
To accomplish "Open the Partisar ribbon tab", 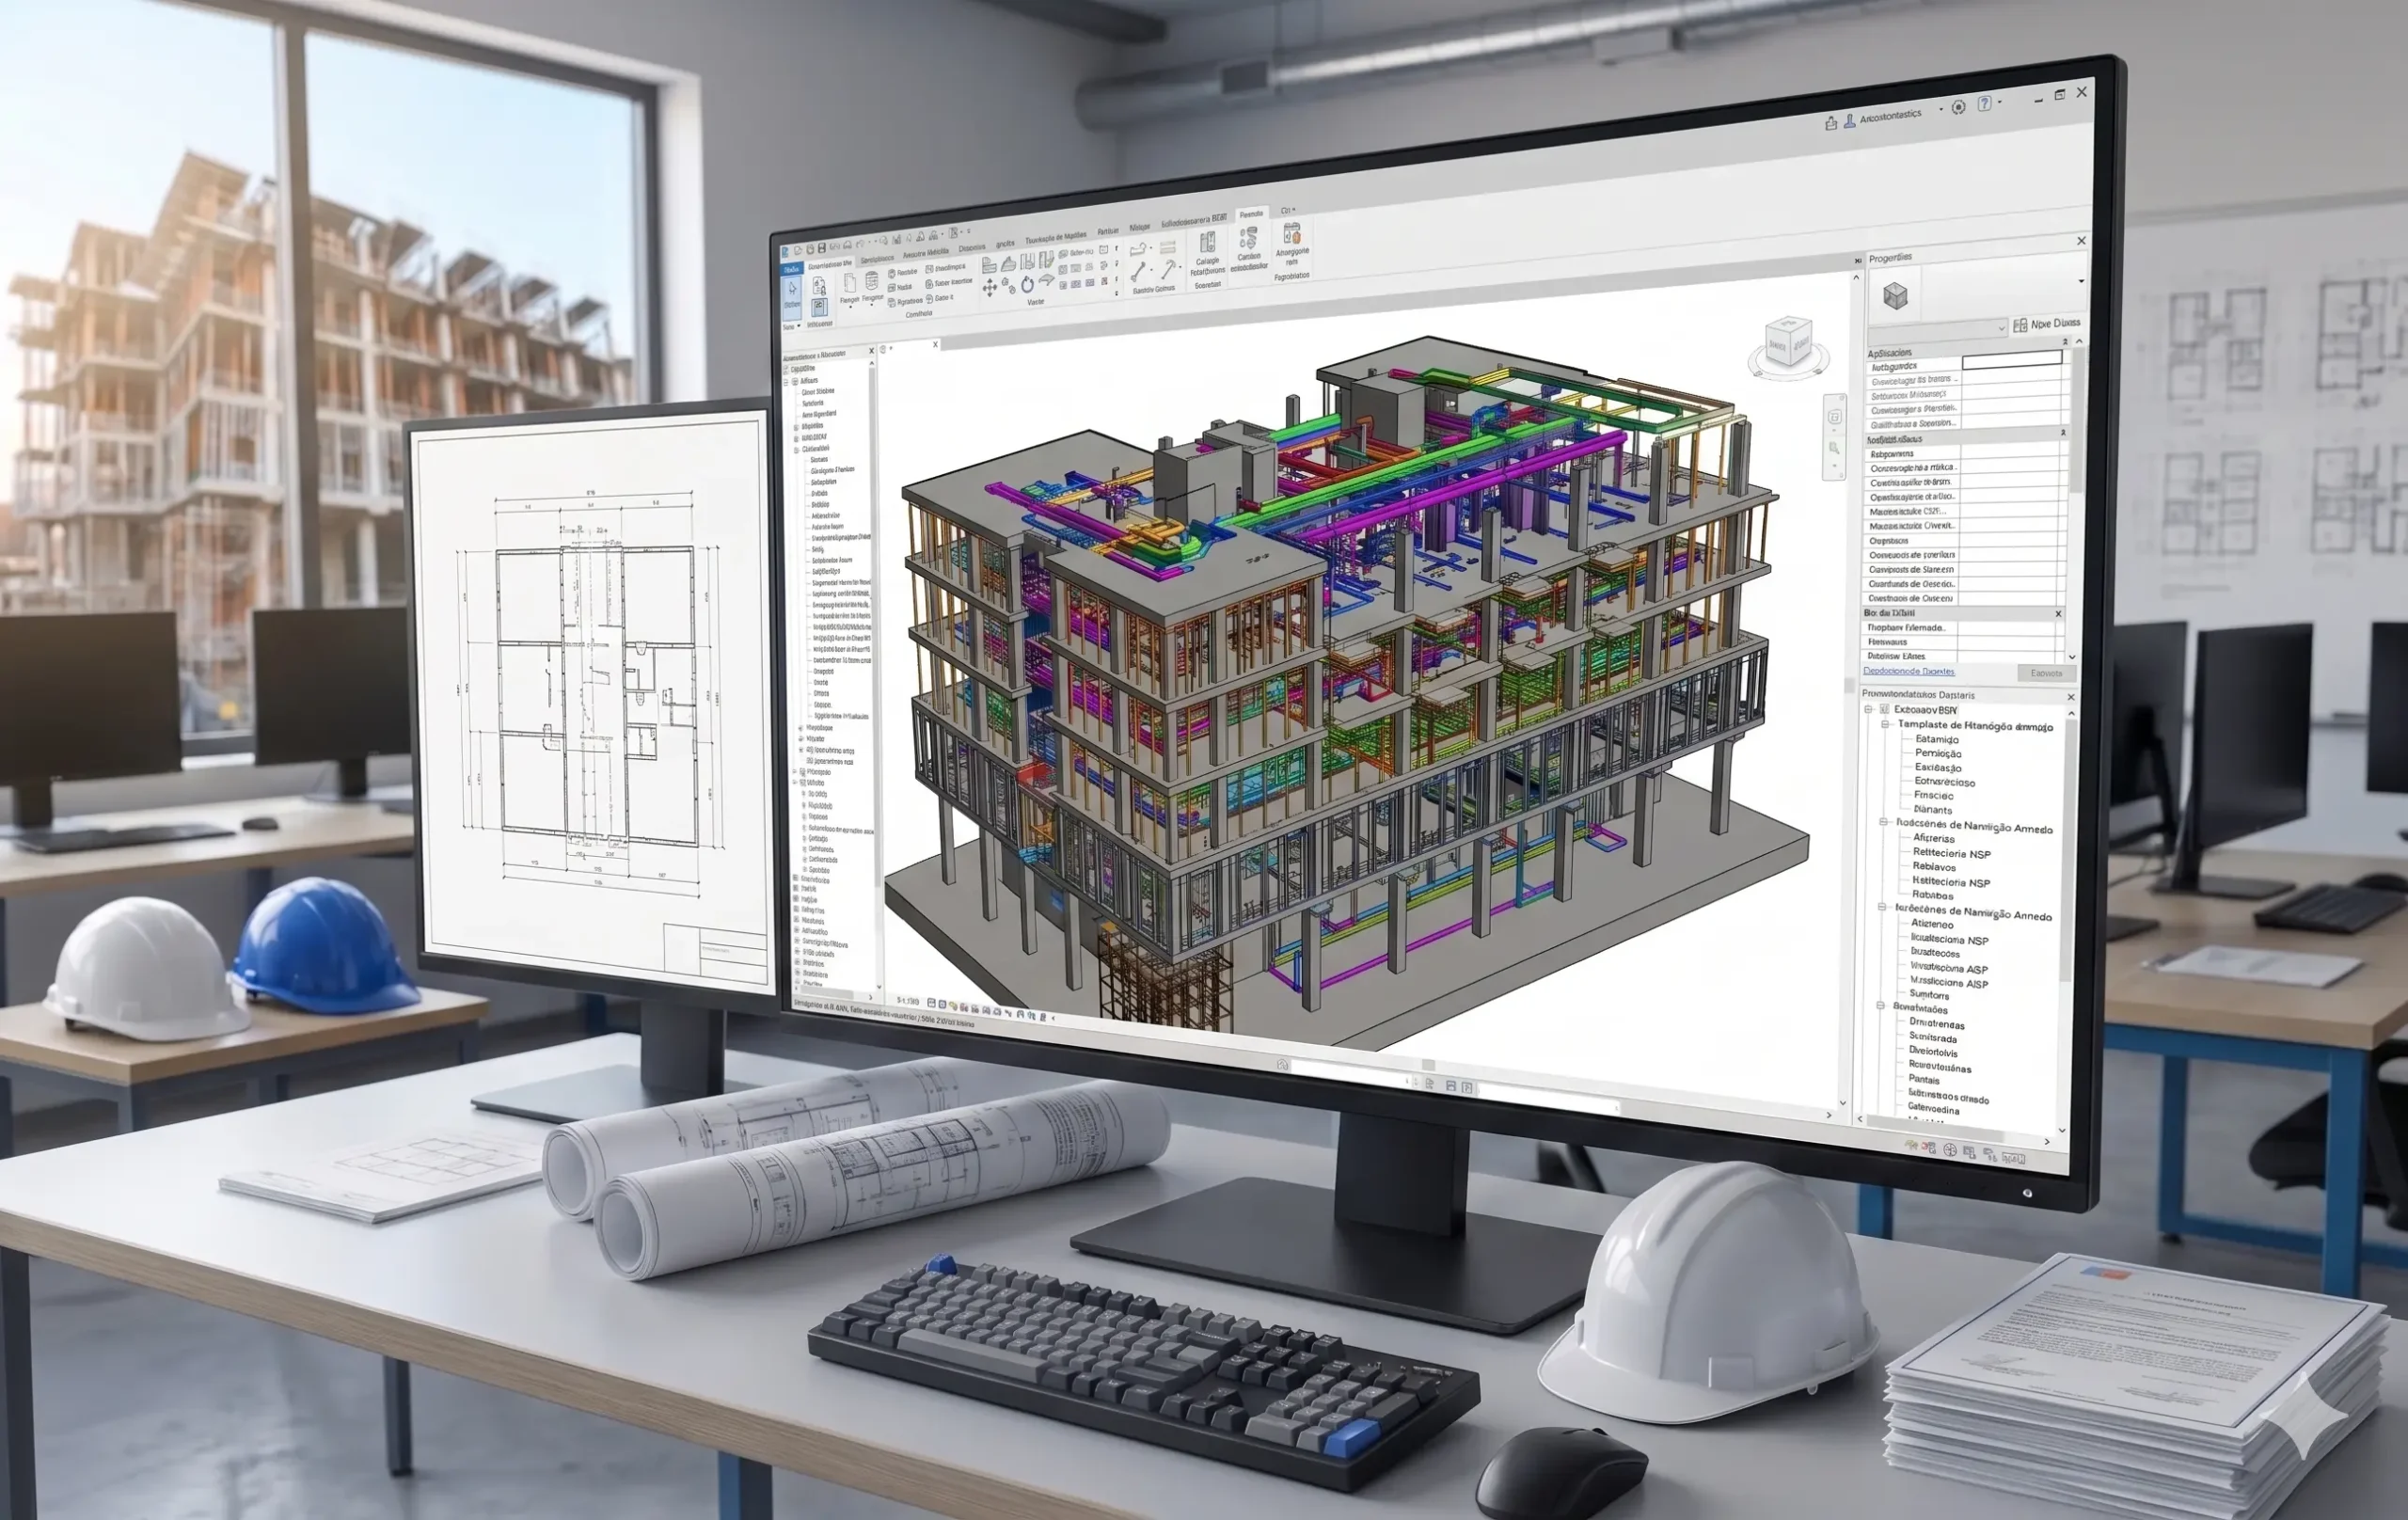I will coord(1108,232).
